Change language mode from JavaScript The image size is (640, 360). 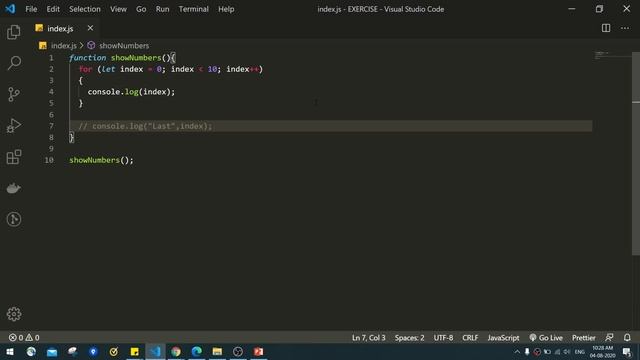[503, 338]
